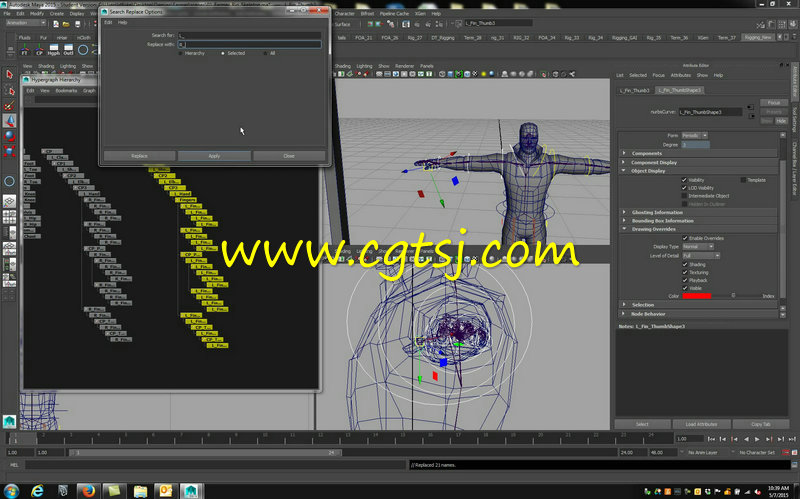
Task: Toggle the Playback override checkbox
Action: tap(685, 280)
